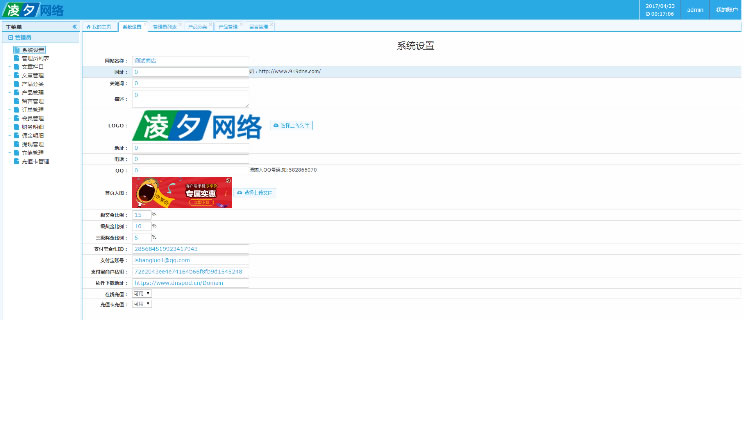Open the online recharge status dropdown
This screenshot has width=750, height=422.
[x=142, y=294]
